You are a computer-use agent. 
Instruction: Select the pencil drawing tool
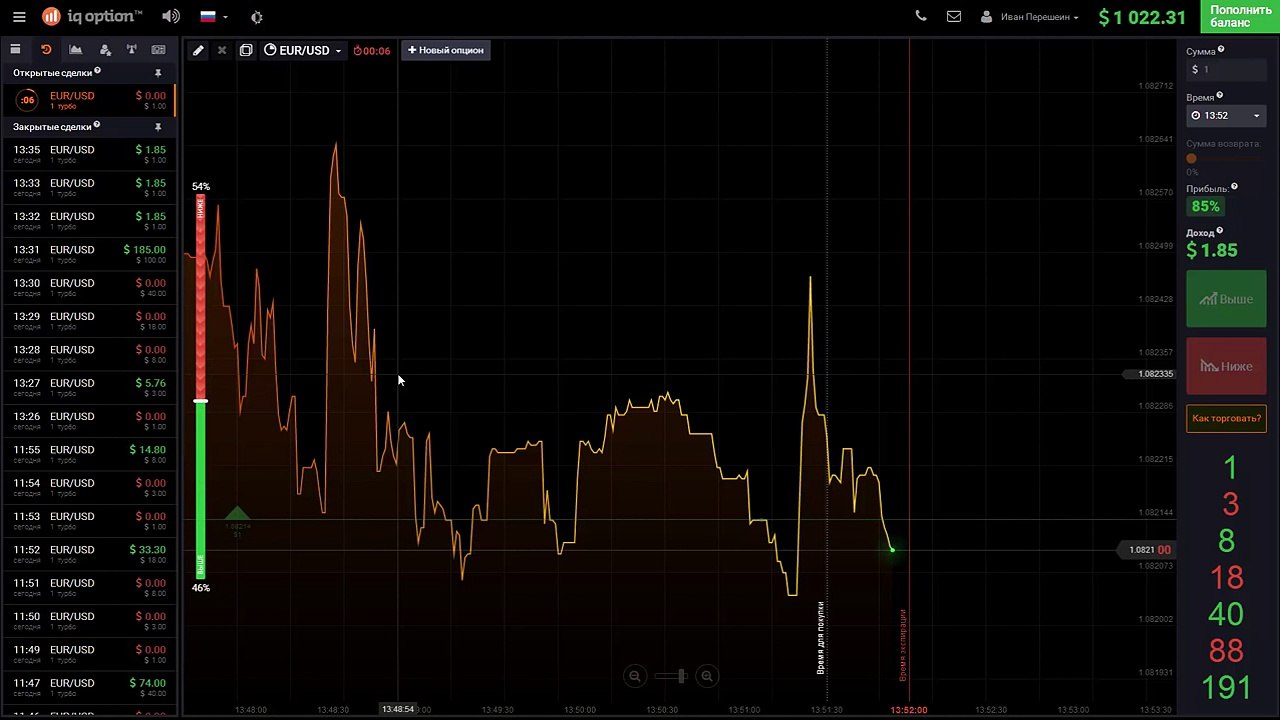198,50
